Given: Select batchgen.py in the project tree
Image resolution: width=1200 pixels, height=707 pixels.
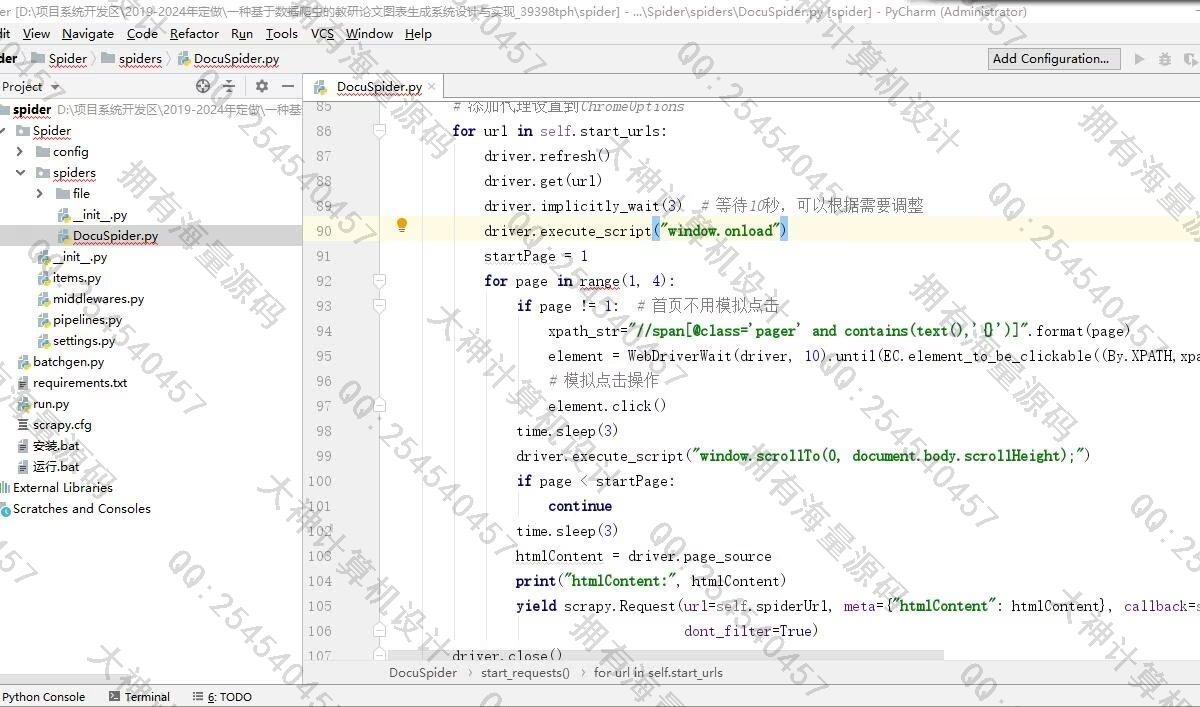Looking at the screenshot, I should 68,362.
